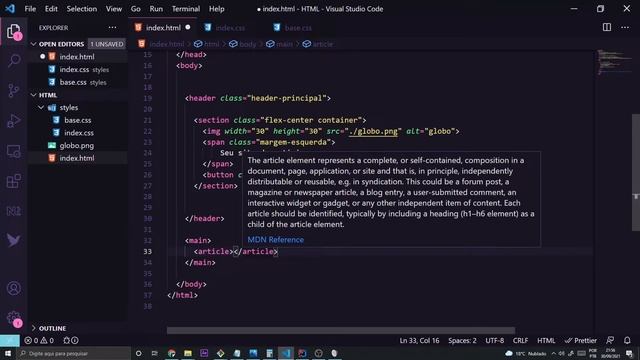Screen dimensions: 640x360
Task: Open index.css under styles folder
Action: [78, 133]
